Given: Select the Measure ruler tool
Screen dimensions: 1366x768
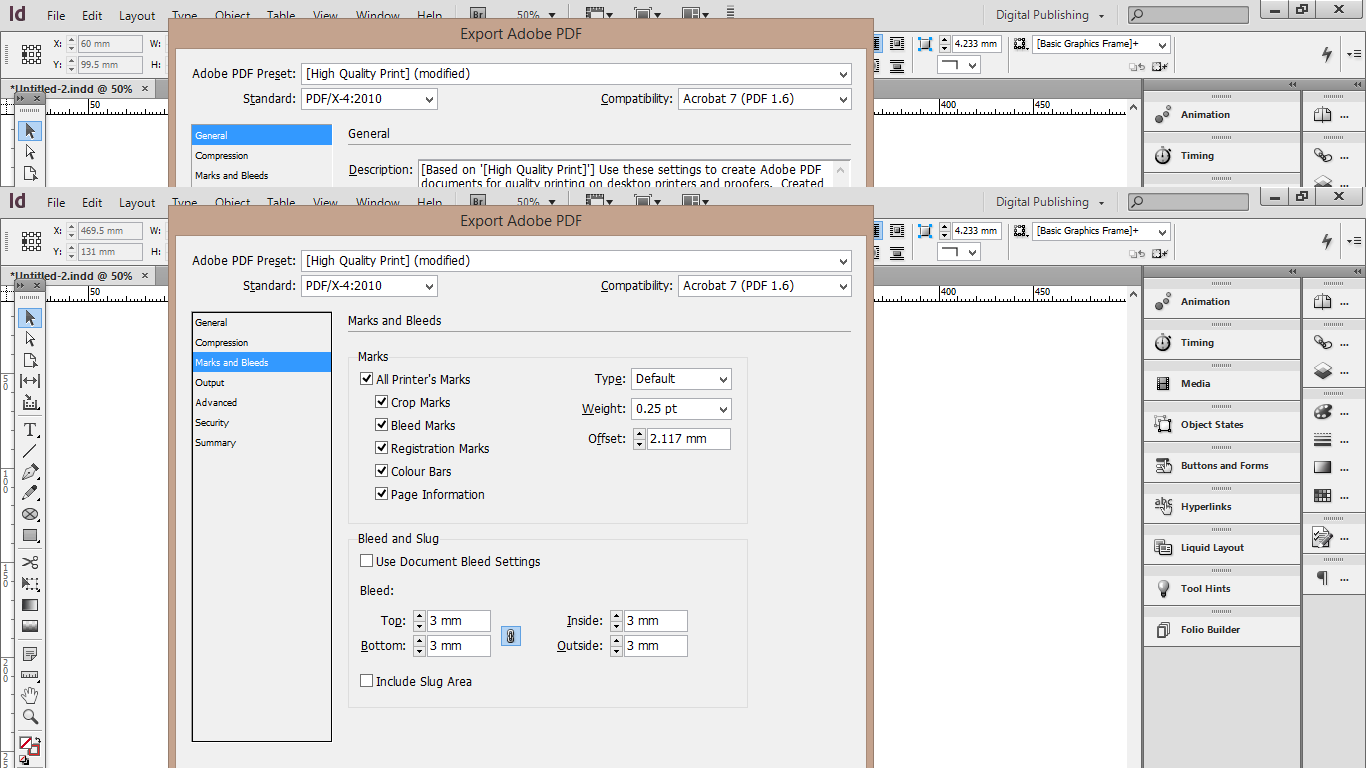Looking at the screenshot, I should coord(30,675).
